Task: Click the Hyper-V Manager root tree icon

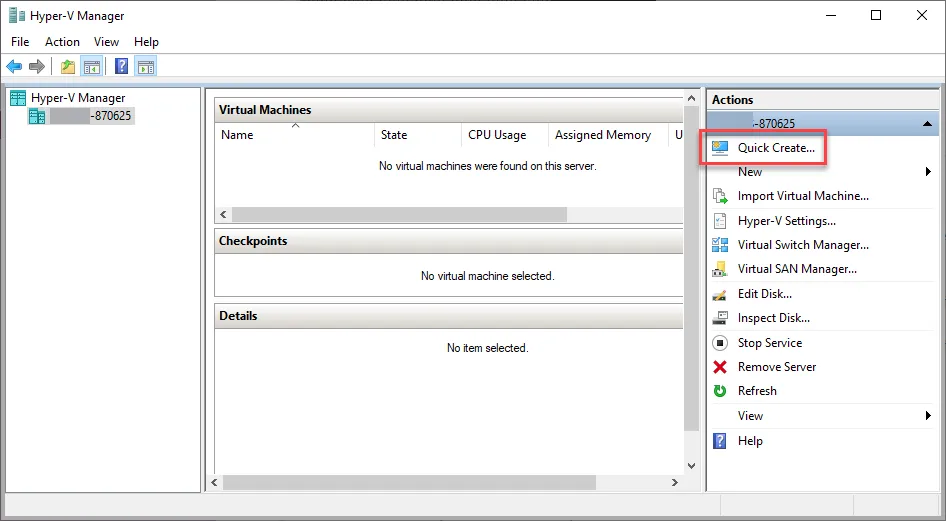Action: click(x=19, y=98)
